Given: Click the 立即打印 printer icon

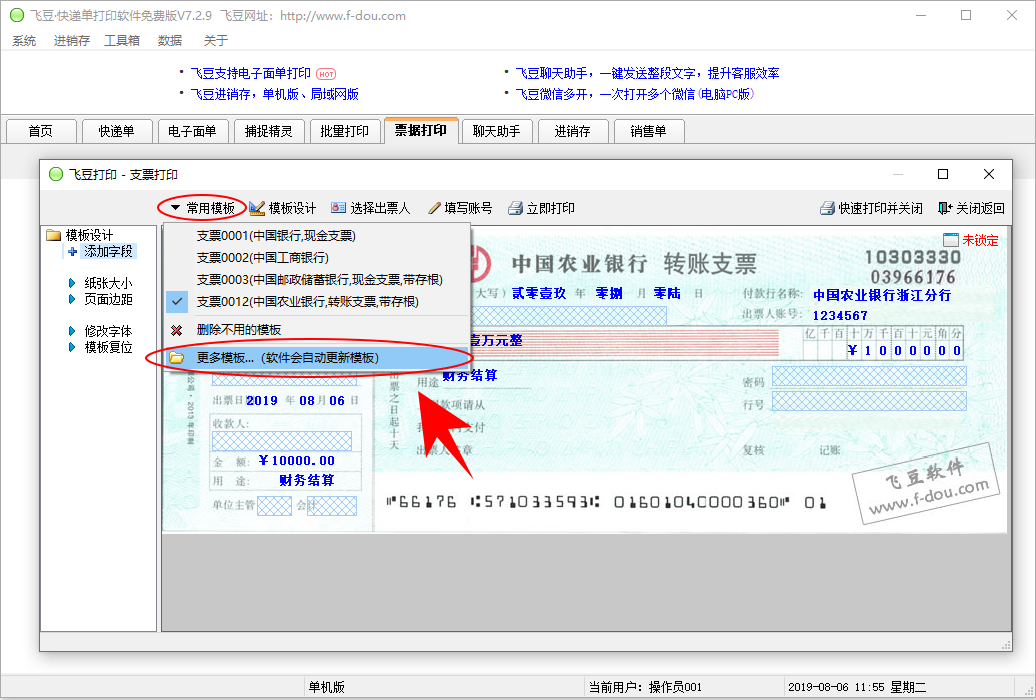Looking at the screenshot, I should point(515,208).
